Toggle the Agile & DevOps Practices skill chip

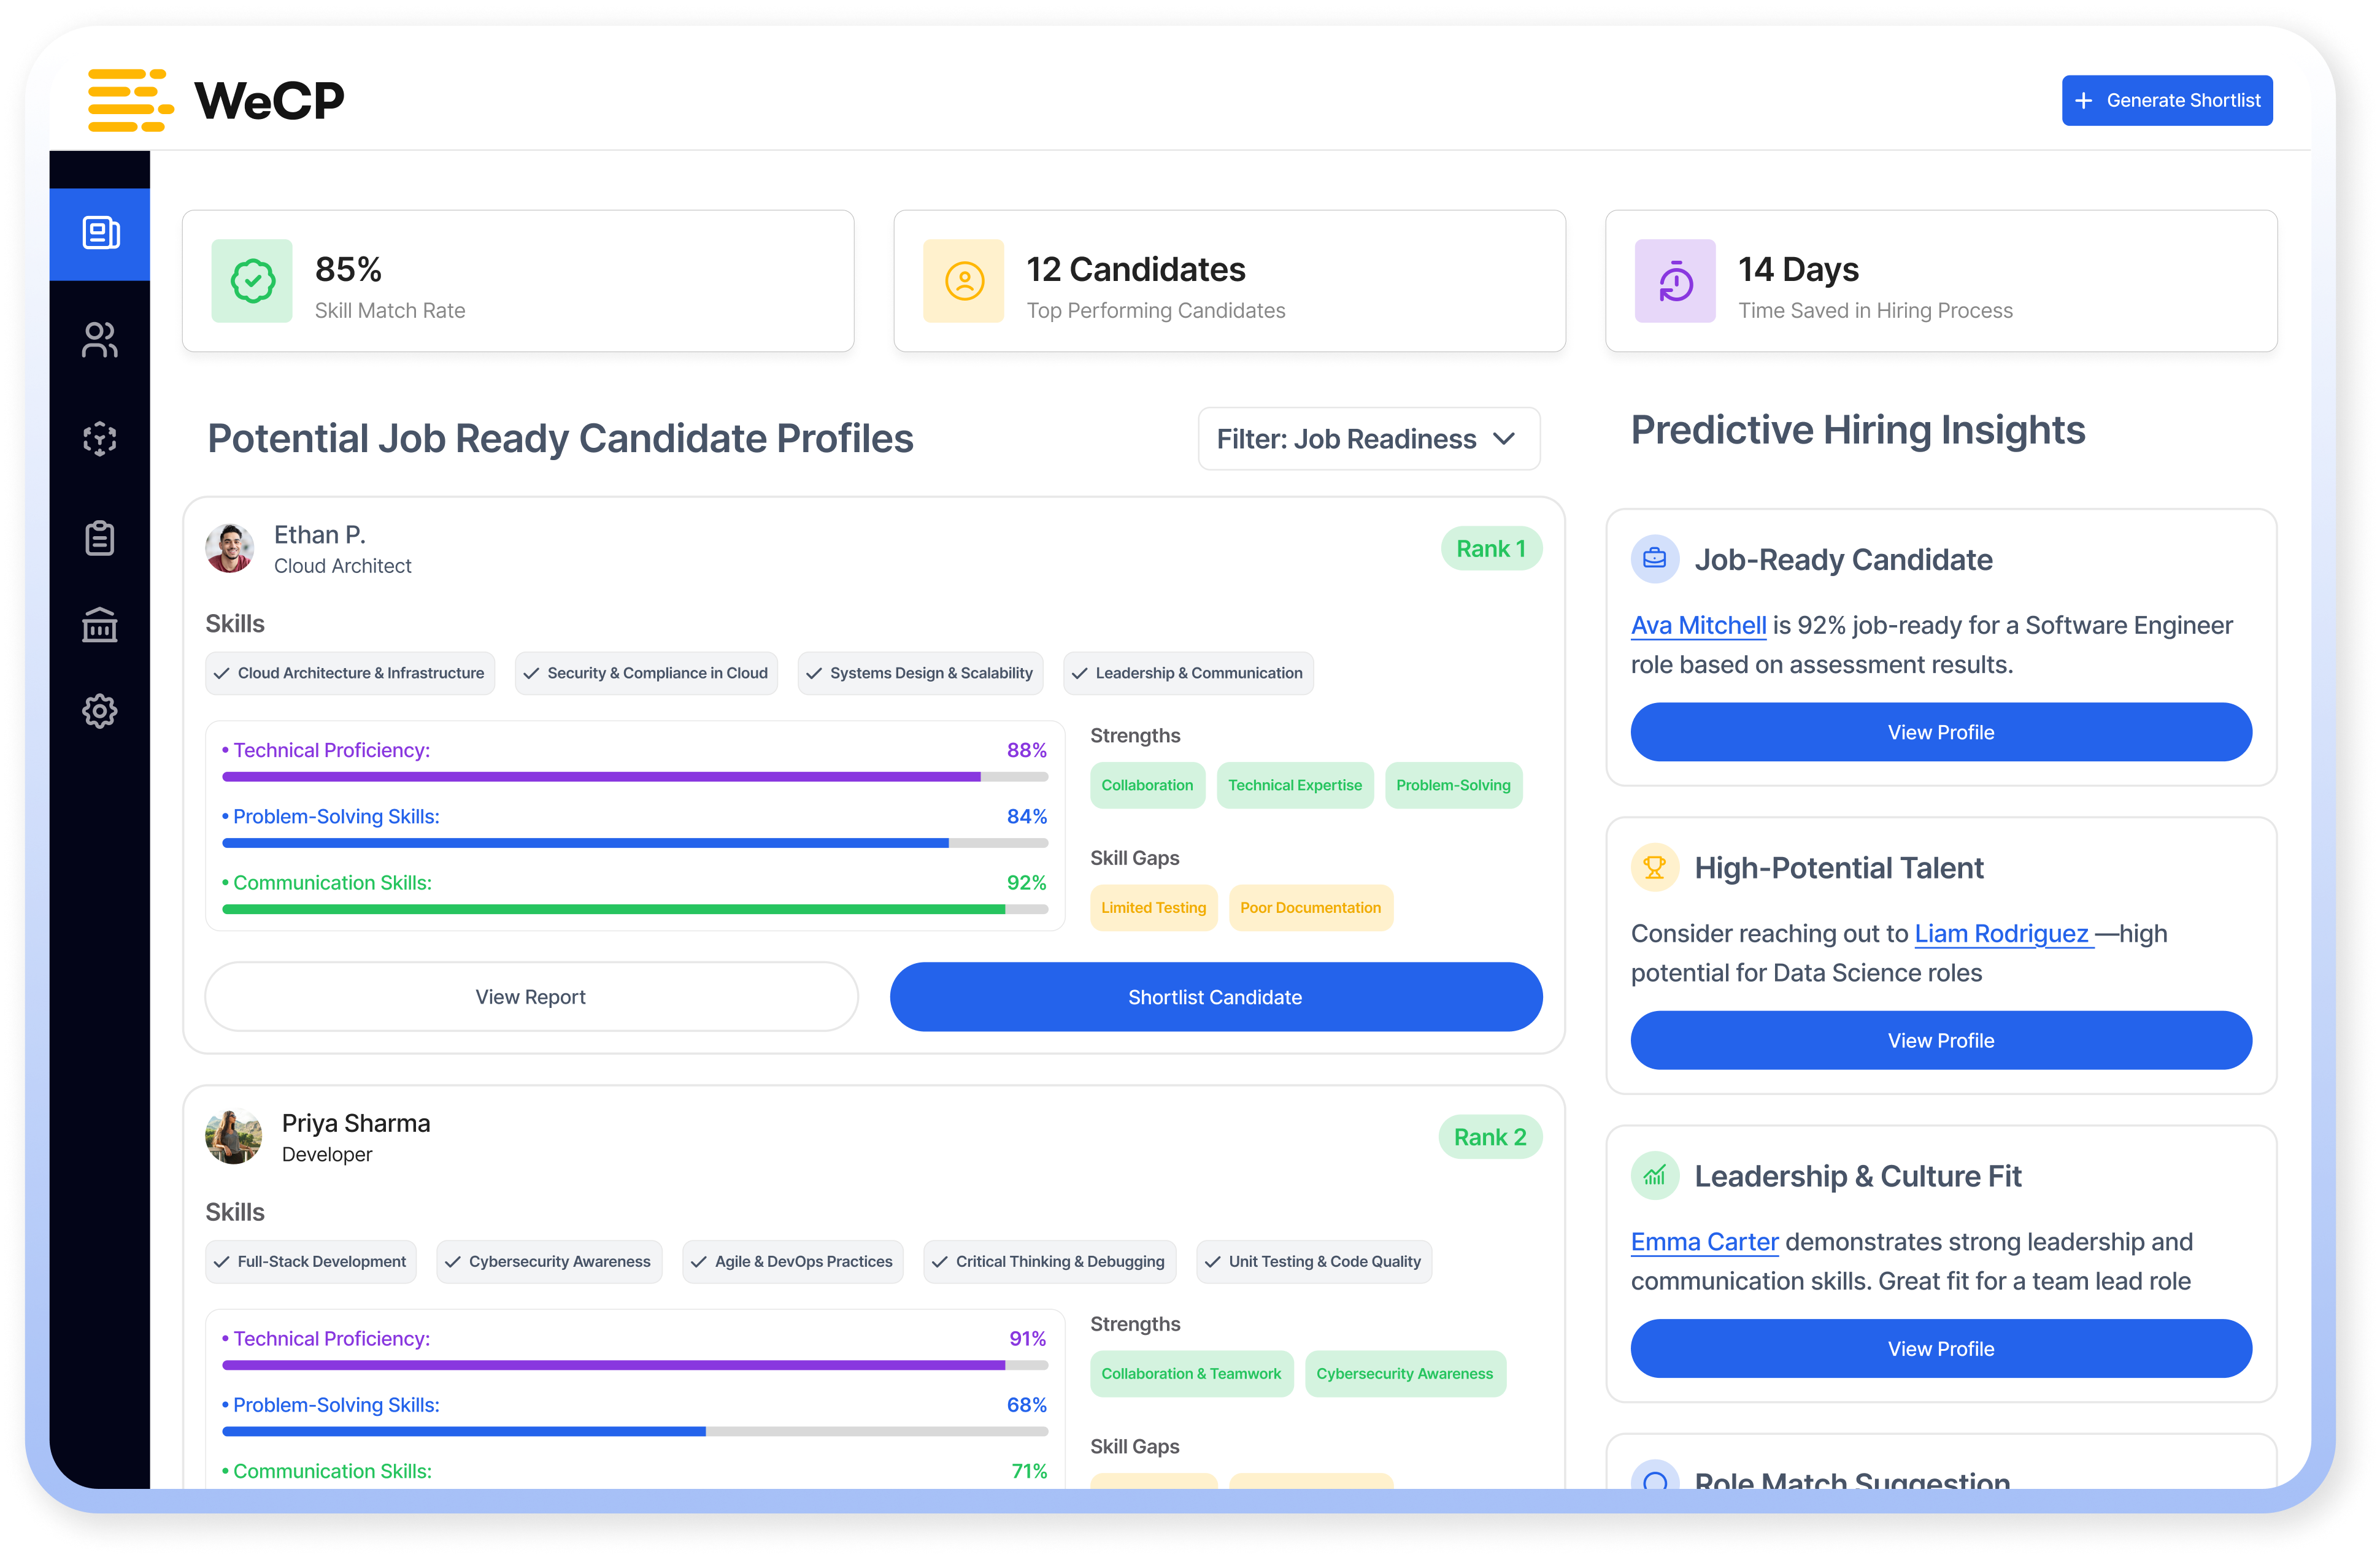(793, 1262)
